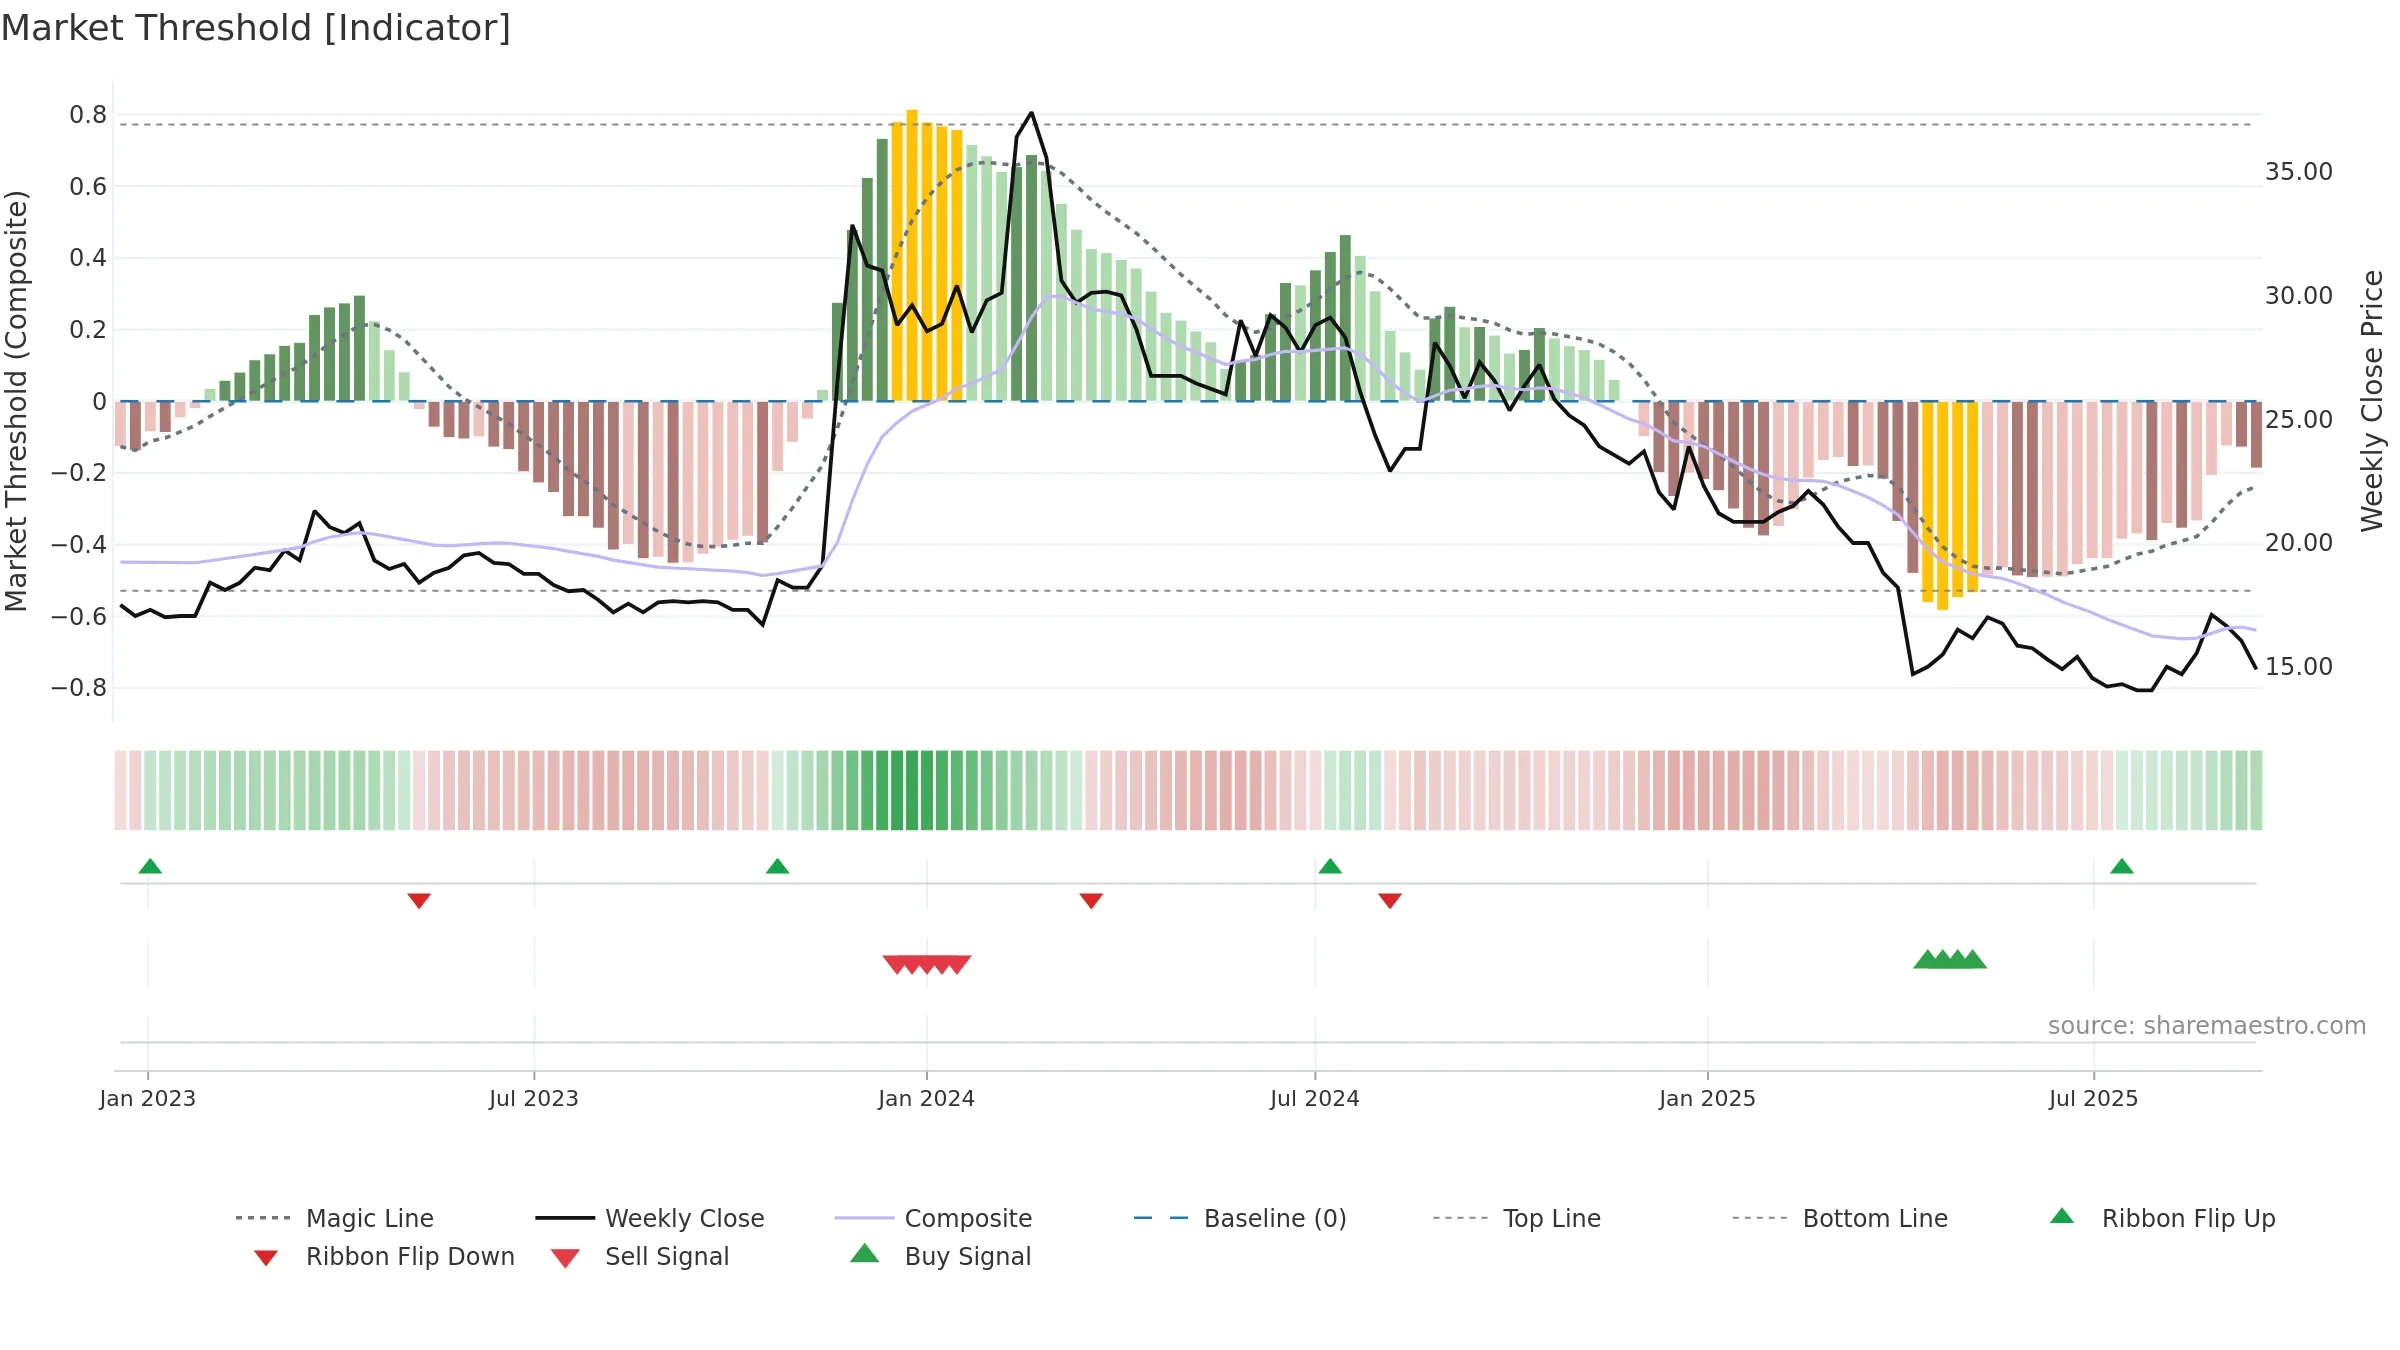Image resolution: width=2400 pixels, height=1350 pixels.
Task: Click the source: sharemaestro.com text
Action: (2207, 1026)
